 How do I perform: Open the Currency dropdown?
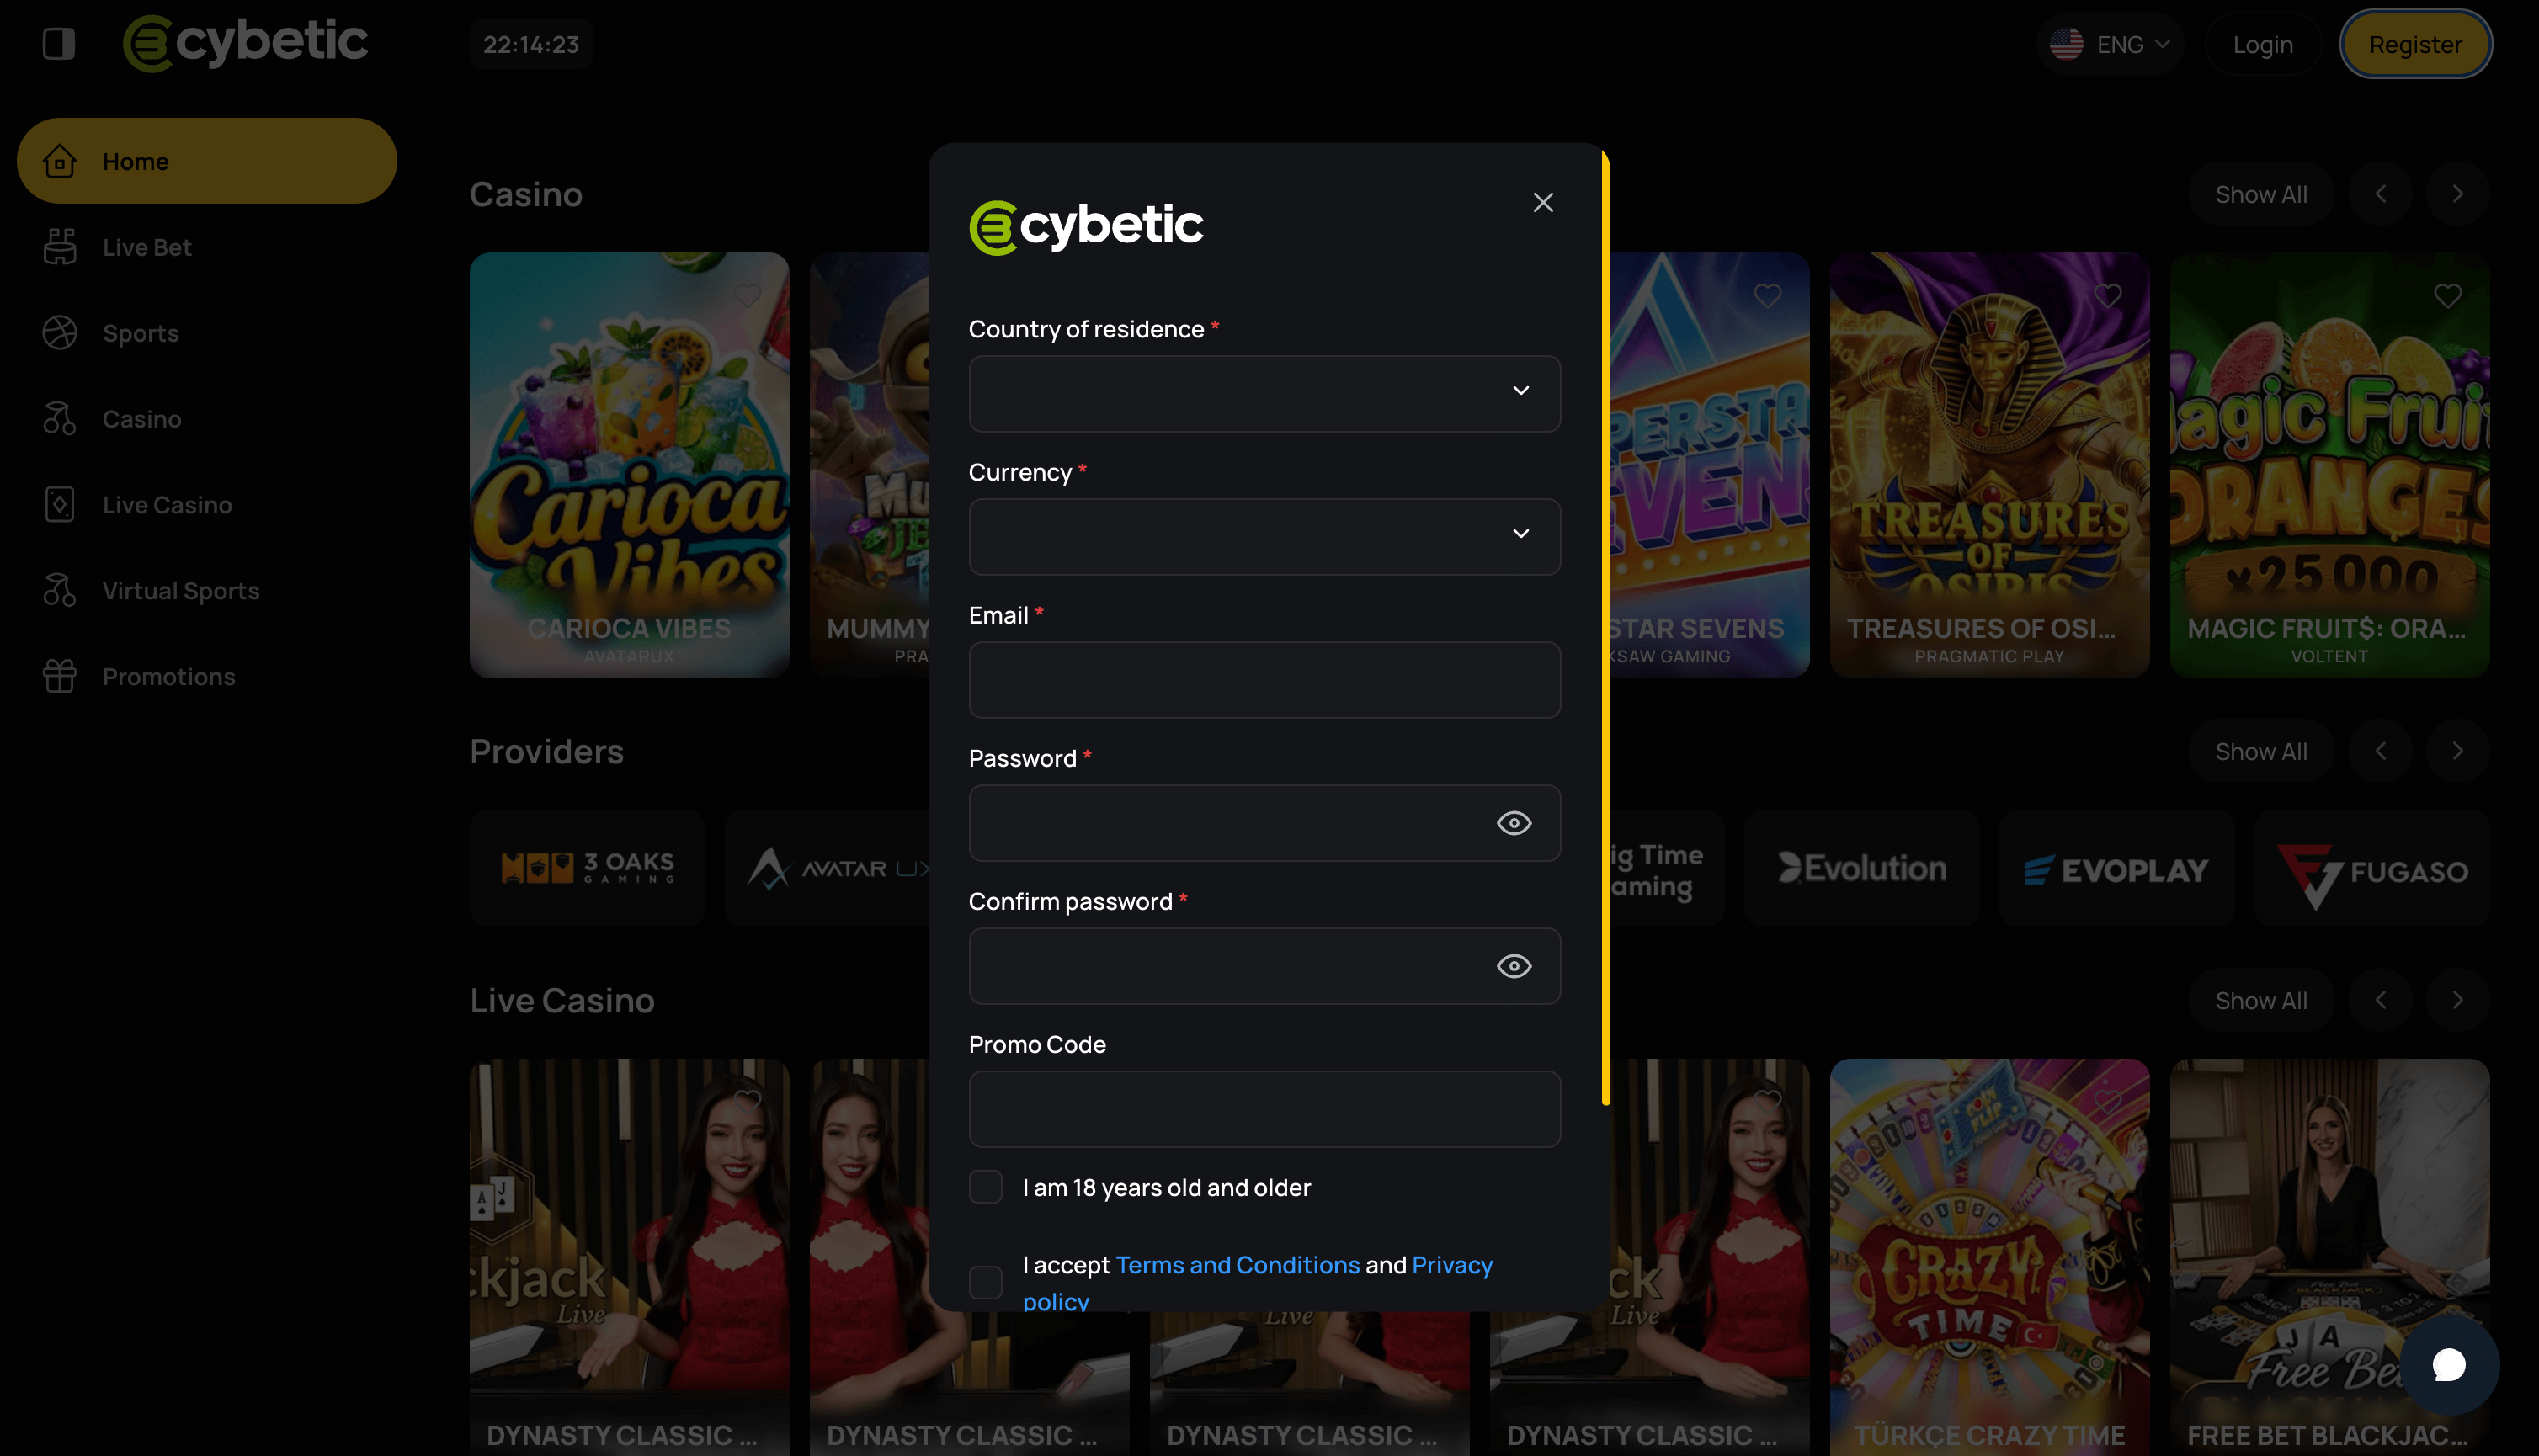[x=1265, y=537]
